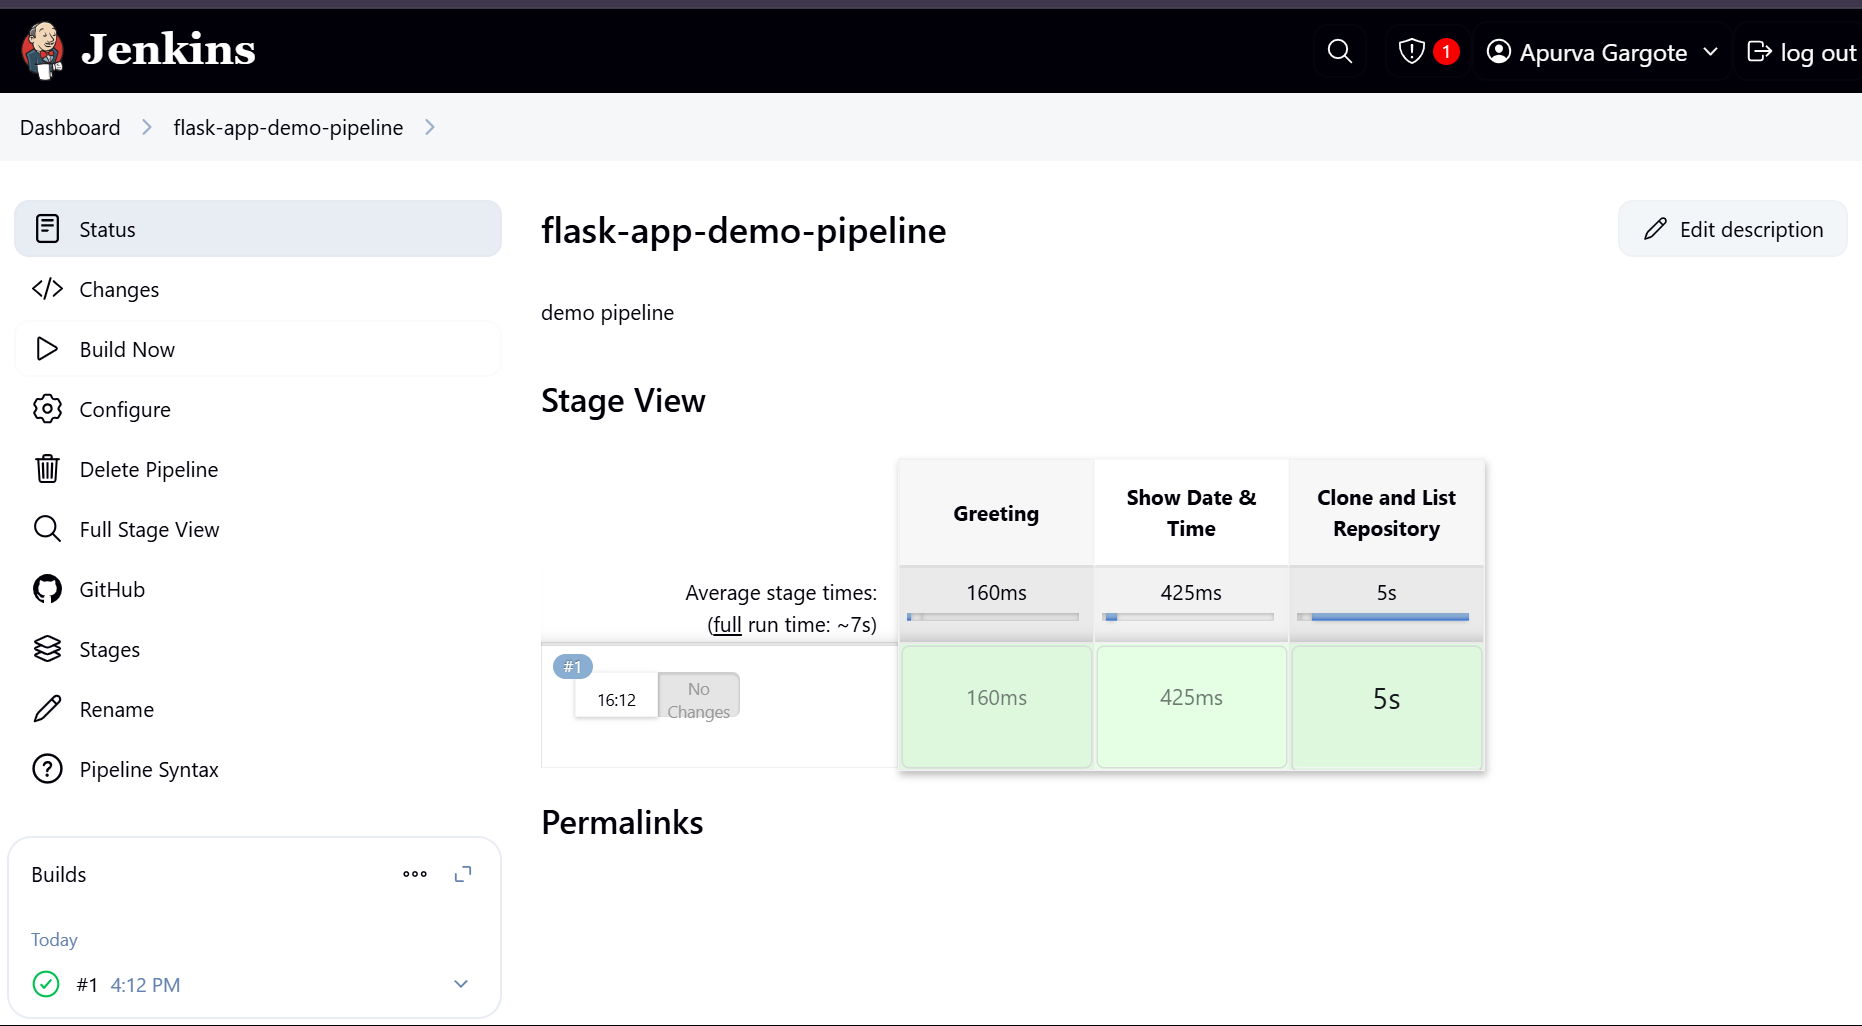Click the #1 build number in Builds list
Screen dimensions: 1862x1026
tap(87, 985)
